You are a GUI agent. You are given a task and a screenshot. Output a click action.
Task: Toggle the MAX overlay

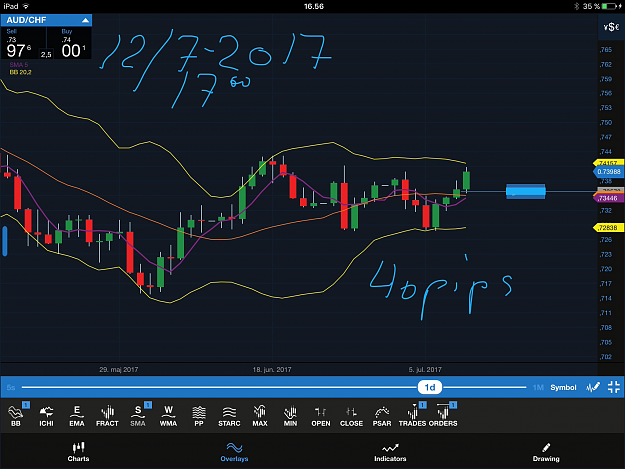click(x=260, y=415)
